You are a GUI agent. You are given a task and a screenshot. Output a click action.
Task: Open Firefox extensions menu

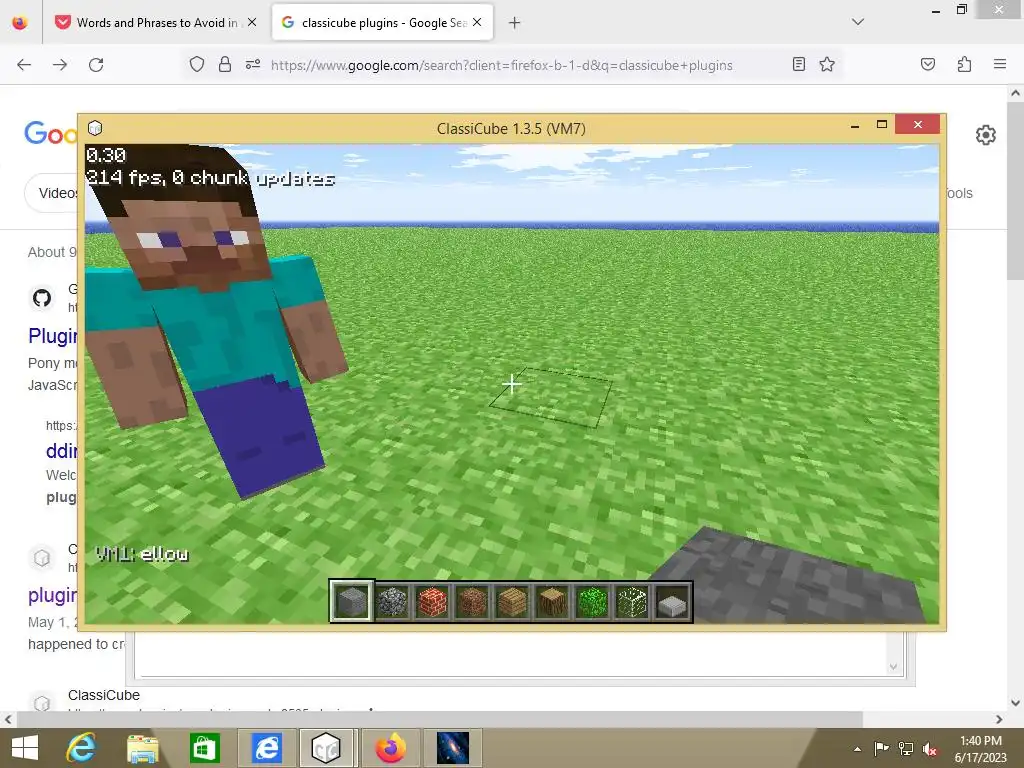tap(964, 64)
